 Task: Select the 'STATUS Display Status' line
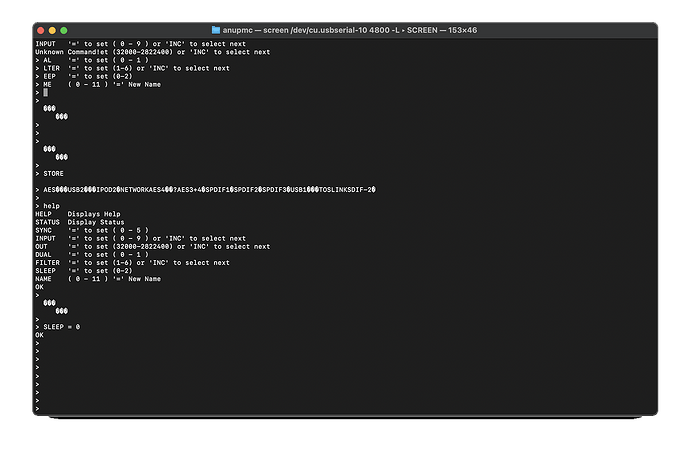[80, 222]
